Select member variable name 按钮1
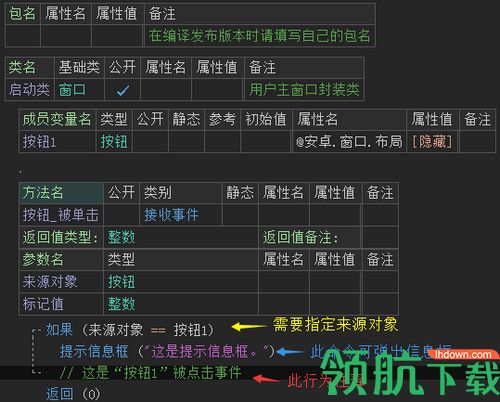Image resolution: width=500 pixels, height=402 pixels. pyautogui.click(x=39, y=142)
